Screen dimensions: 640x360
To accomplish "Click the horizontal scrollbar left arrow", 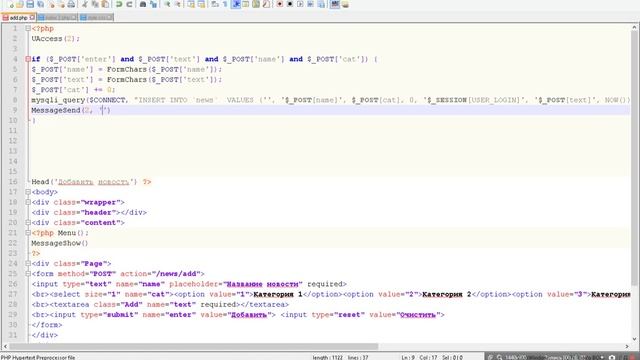I will (x=5, y=347).
